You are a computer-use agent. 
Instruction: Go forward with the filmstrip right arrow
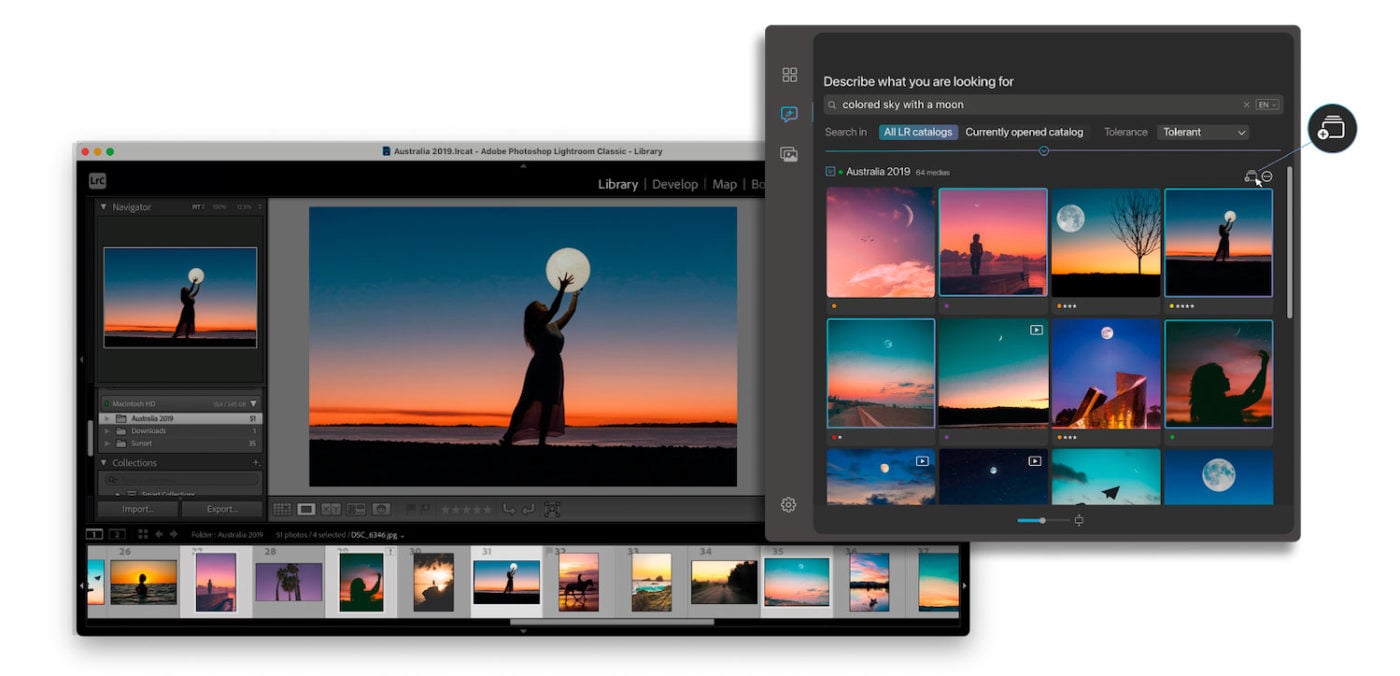[173, 534]
